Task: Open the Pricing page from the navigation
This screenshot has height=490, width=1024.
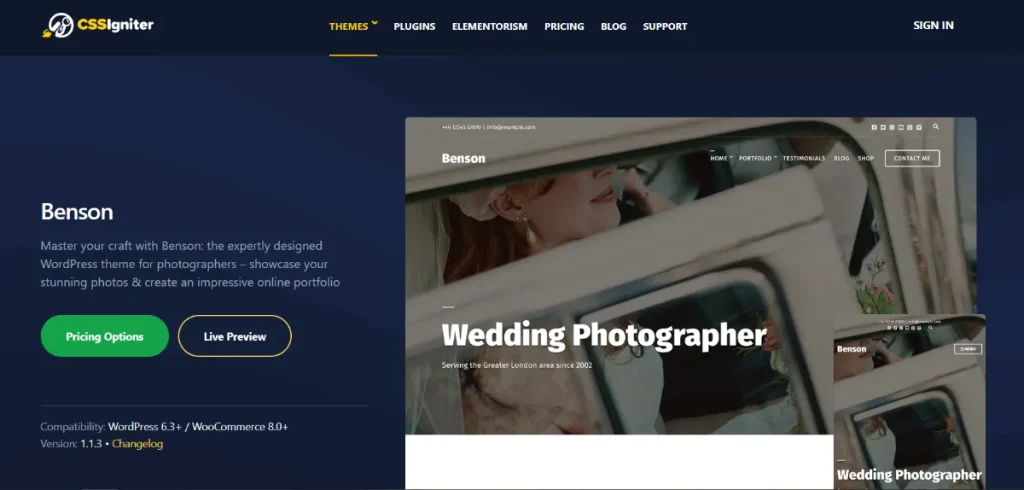Action: tap(564, 26)
